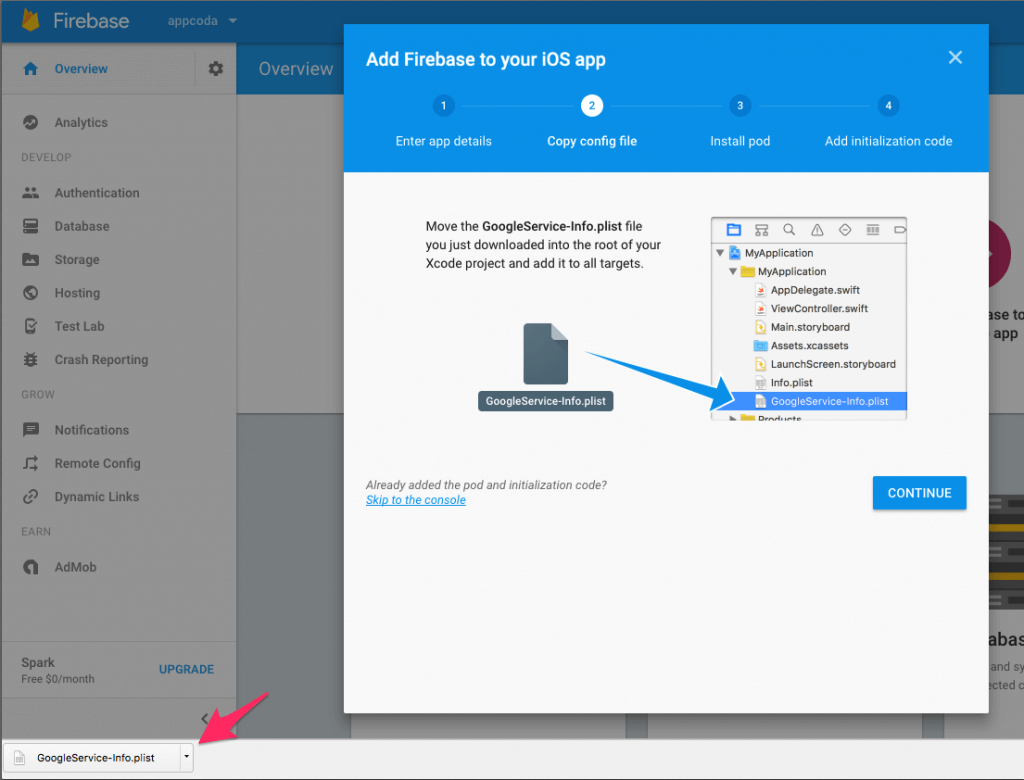Navigate to Database section
1024x780 pixels.
point(82,226)
